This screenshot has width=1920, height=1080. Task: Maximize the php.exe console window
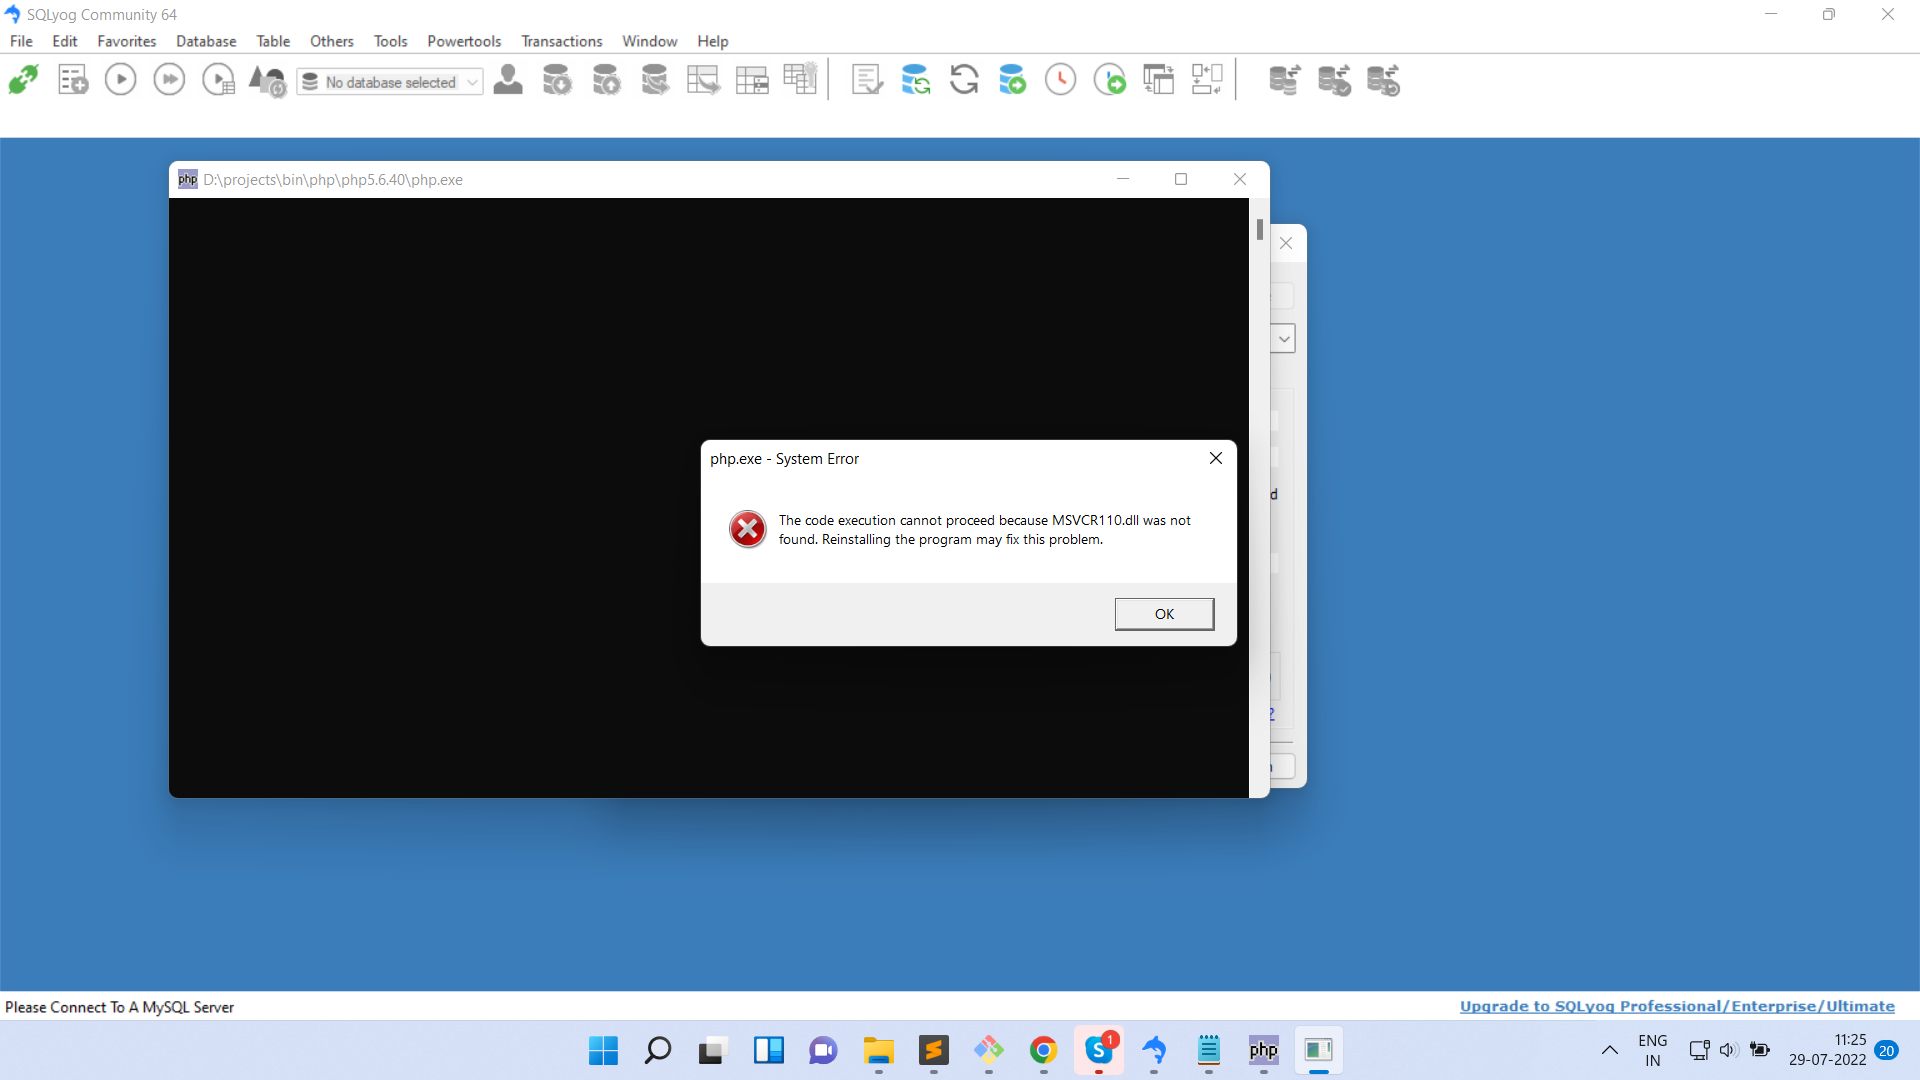1181,179
